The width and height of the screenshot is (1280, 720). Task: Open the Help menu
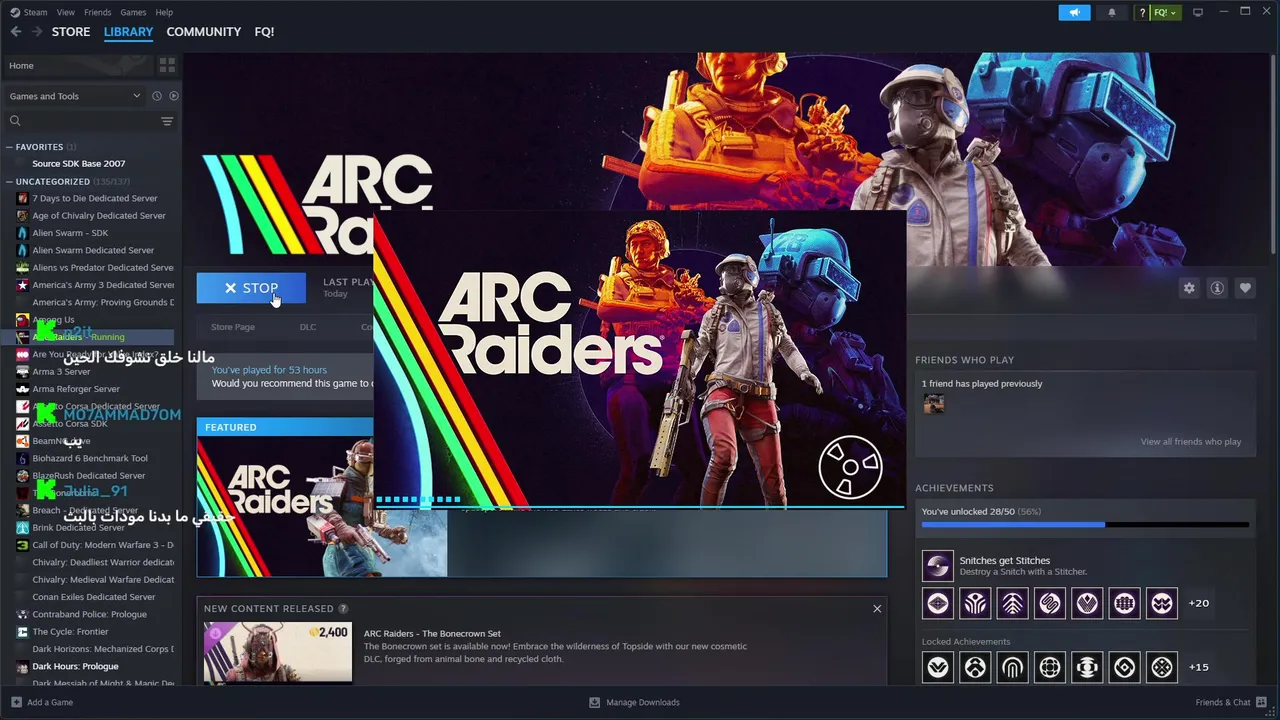click(164, 12)
